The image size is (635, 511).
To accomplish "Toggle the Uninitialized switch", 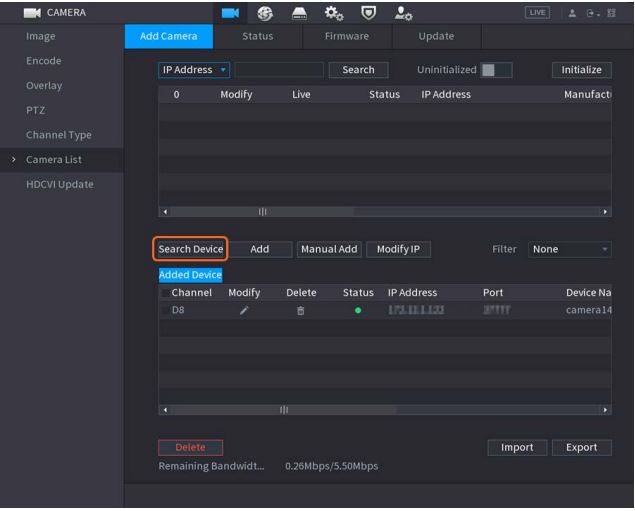I will [x=496, y=70].
